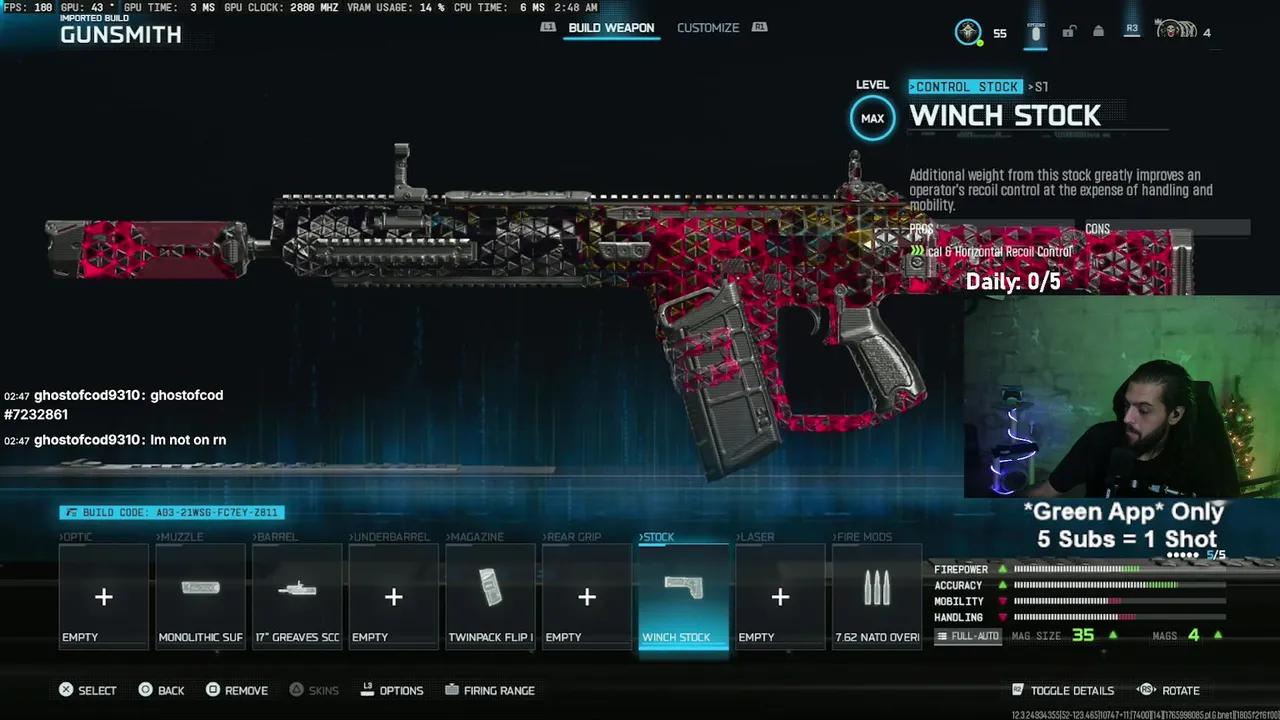Click the Back circle button icon

145,690
